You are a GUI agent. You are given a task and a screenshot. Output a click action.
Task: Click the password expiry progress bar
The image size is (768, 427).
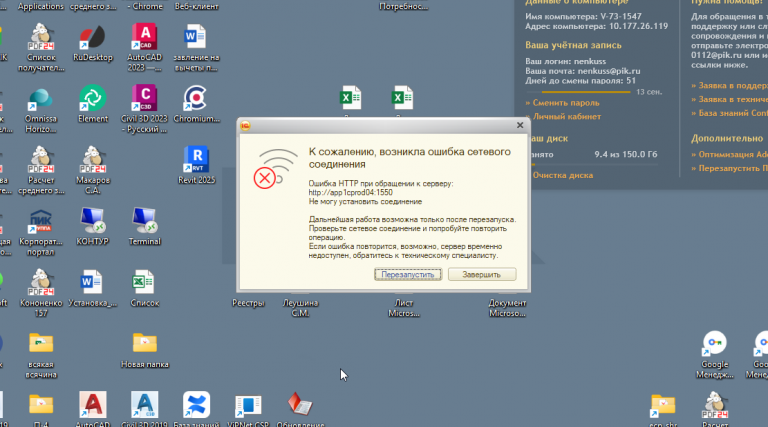(x=578, y=92)
